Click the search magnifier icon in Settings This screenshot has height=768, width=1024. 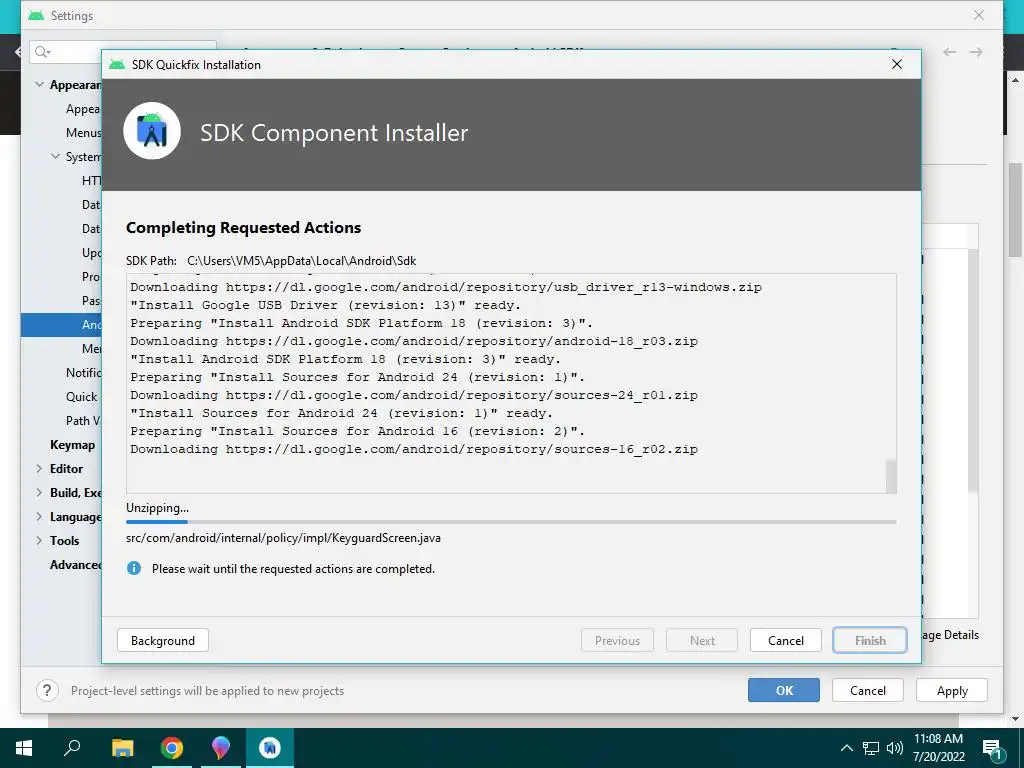pyautogui.click(x=42, y=52)
